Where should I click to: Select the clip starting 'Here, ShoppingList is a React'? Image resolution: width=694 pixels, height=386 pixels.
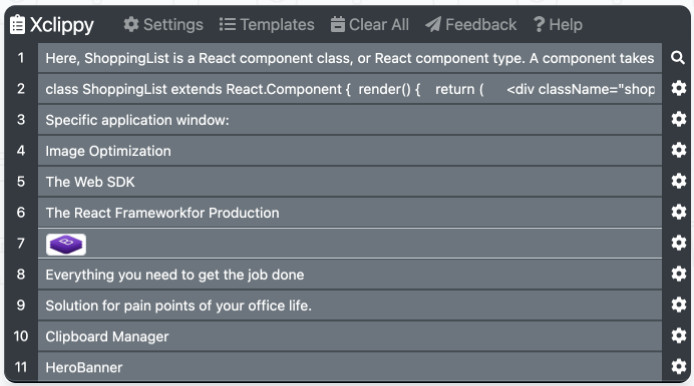click(x=350, y=58)
